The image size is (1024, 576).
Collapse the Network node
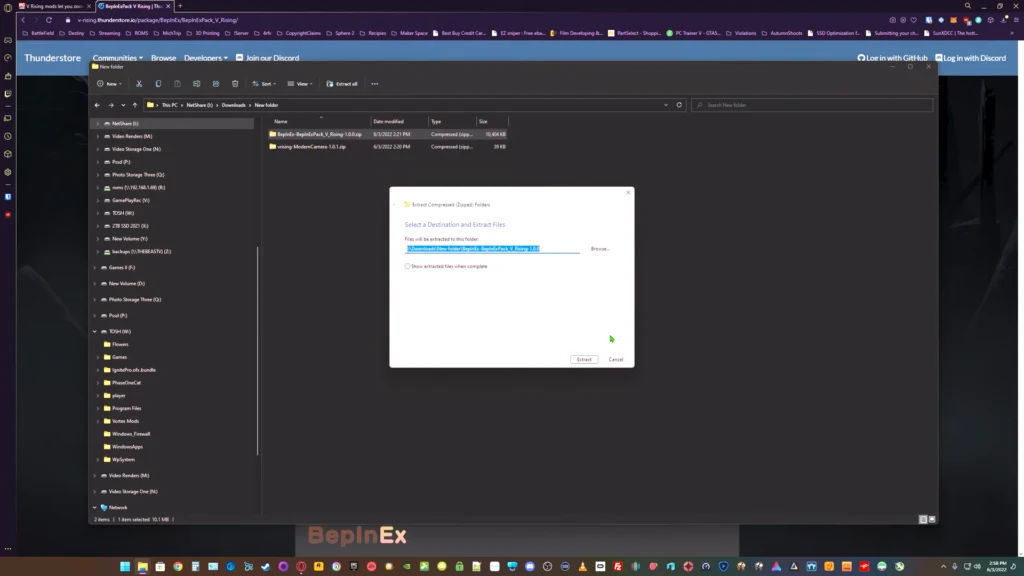[95, 507]
